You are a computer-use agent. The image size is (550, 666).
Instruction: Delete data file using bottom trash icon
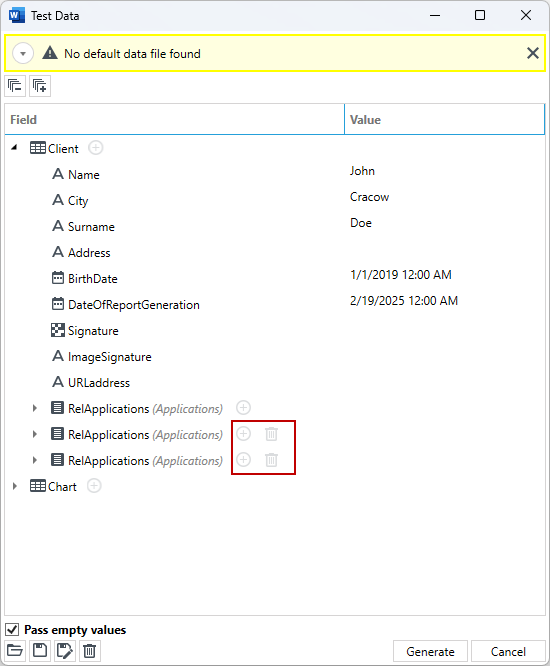(x=90, y=651)
